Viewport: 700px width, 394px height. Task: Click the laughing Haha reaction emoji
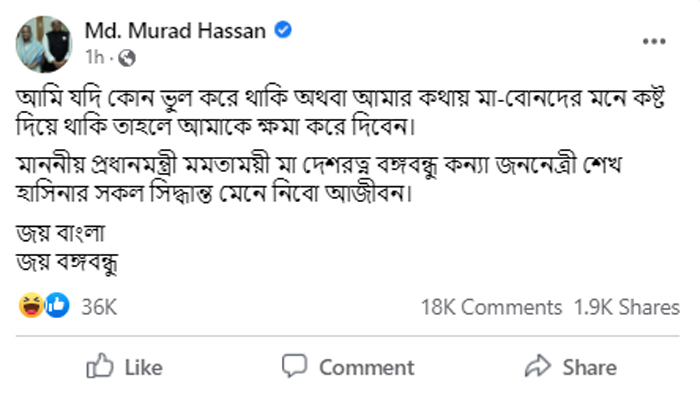pos(31,306)
